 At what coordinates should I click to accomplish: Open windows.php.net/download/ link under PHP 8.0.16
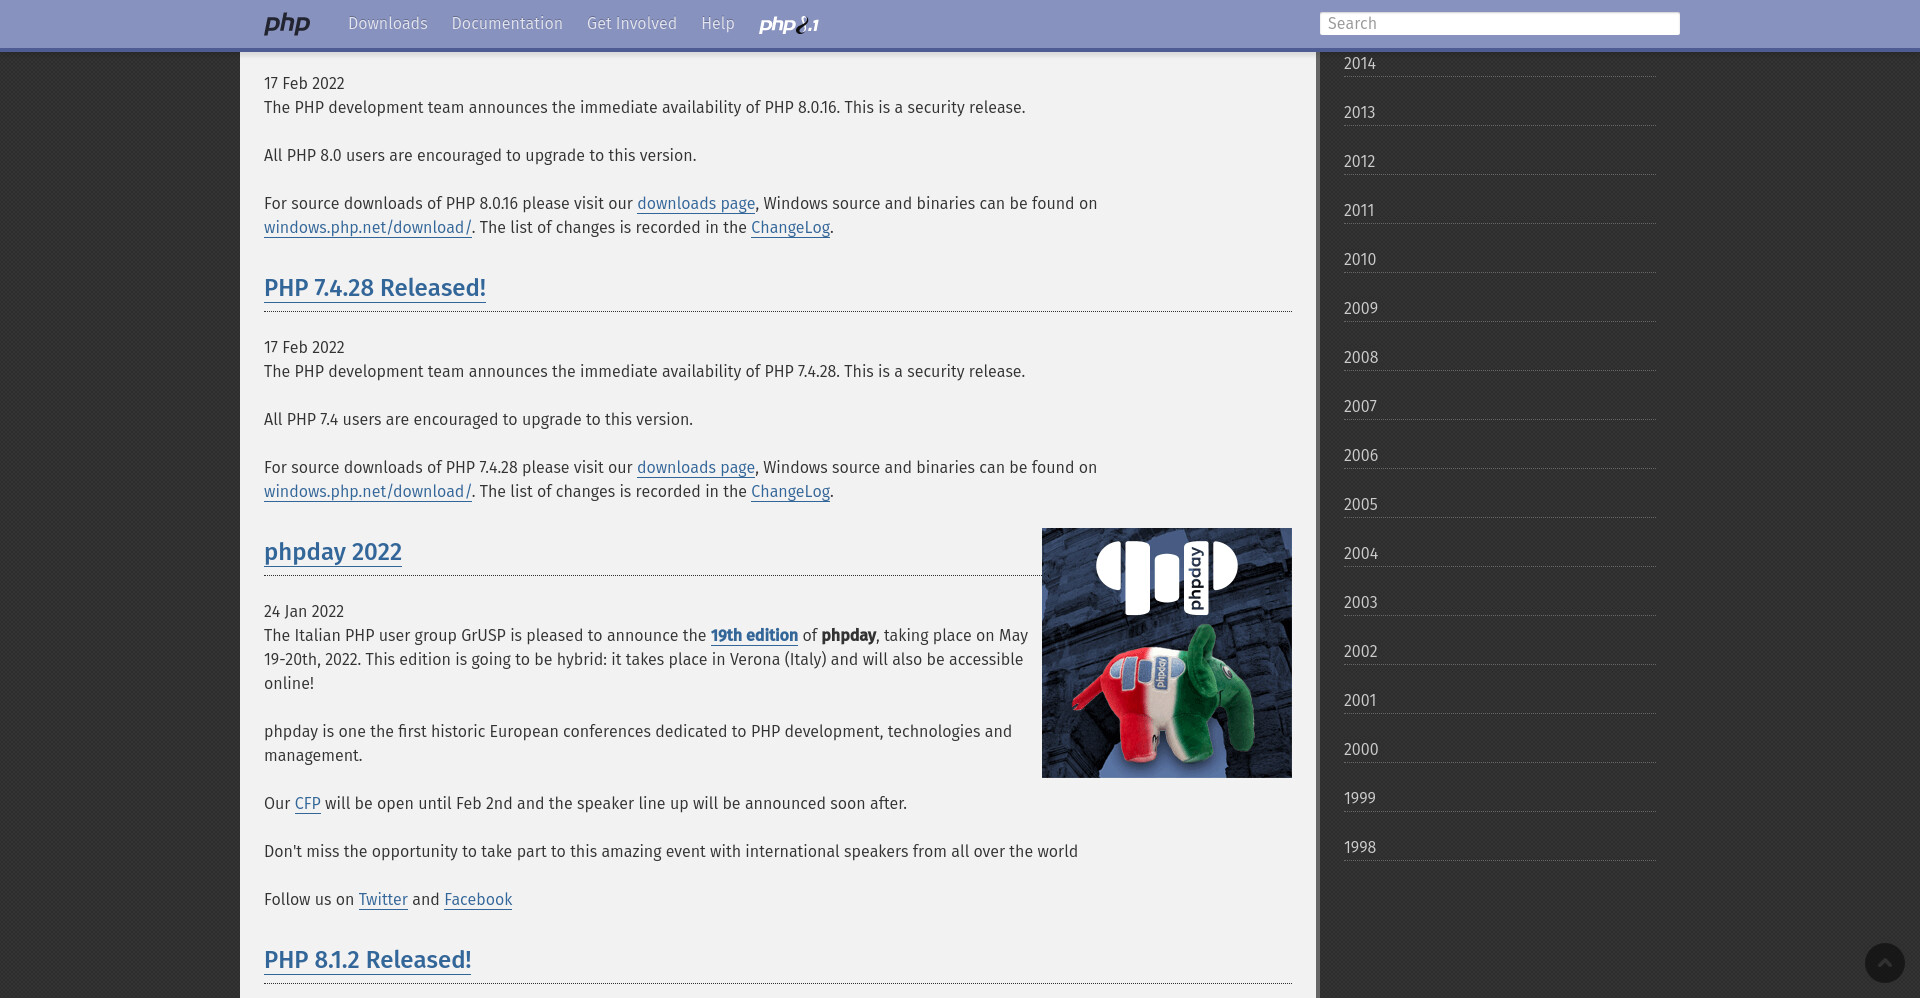coord(368,228)
